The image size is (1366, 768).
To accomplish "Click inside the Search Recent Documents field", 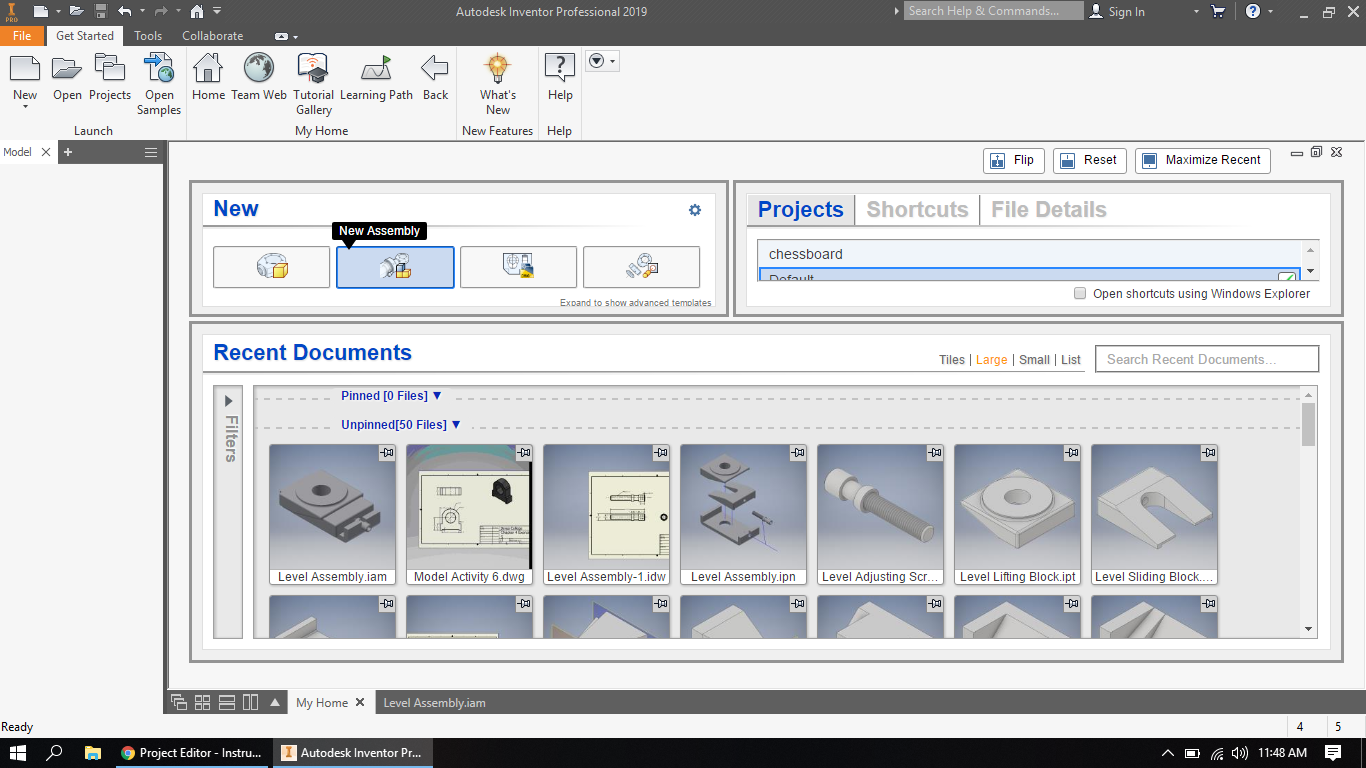I will pyautogui.click(x=1206, y=358).
